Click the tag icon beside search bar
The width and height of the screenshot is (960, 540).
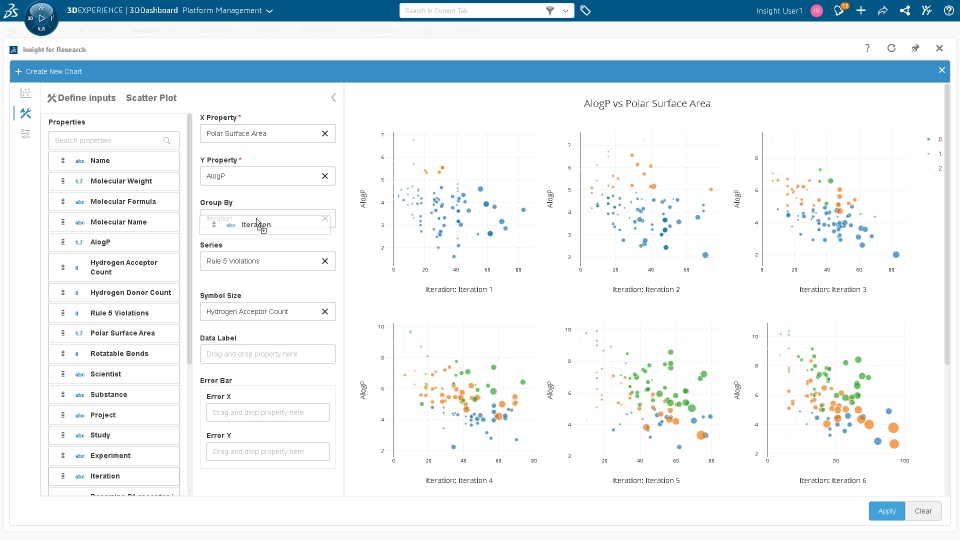click(585, 10)
